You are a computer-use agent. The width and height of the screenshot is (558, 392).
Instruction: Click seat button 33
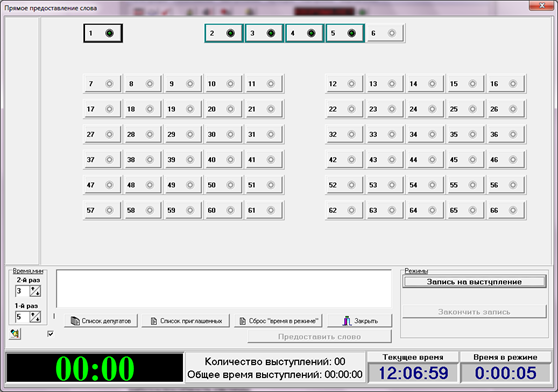(385, 134)
